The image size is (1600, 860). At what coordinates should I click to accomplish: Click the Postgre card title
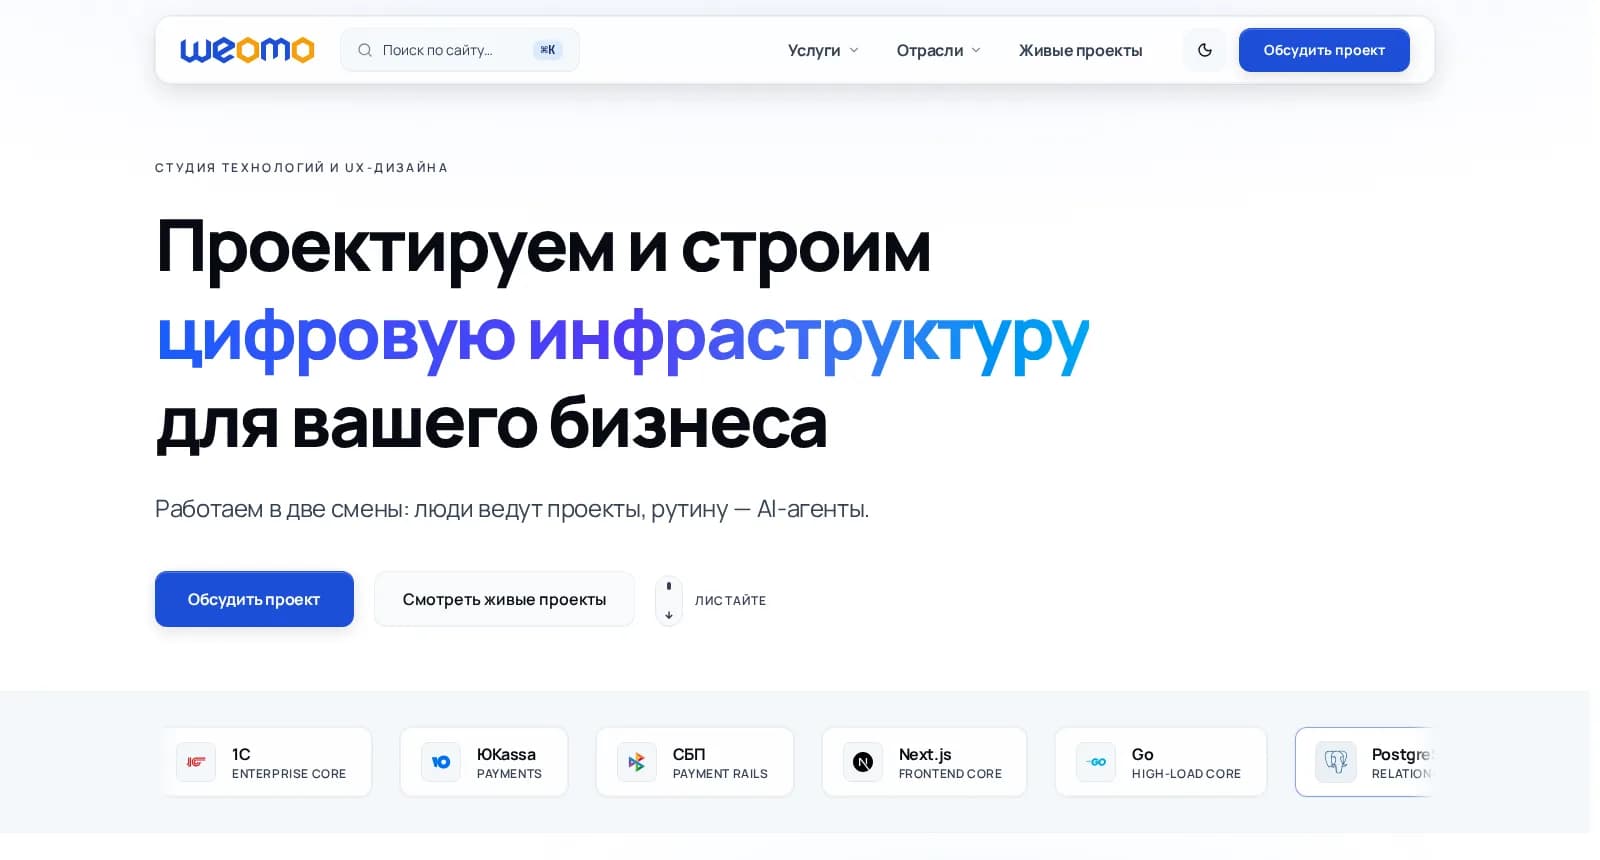click(1402, 754)
